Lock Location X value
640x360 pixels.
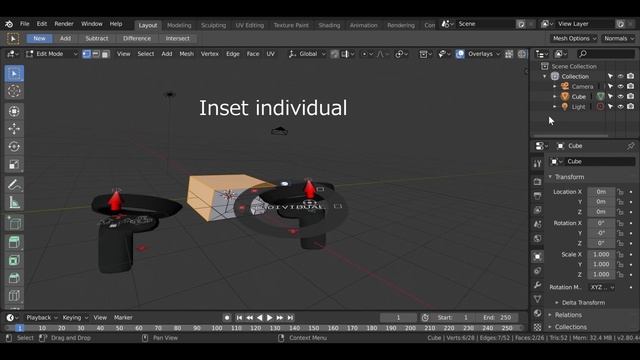620,192
